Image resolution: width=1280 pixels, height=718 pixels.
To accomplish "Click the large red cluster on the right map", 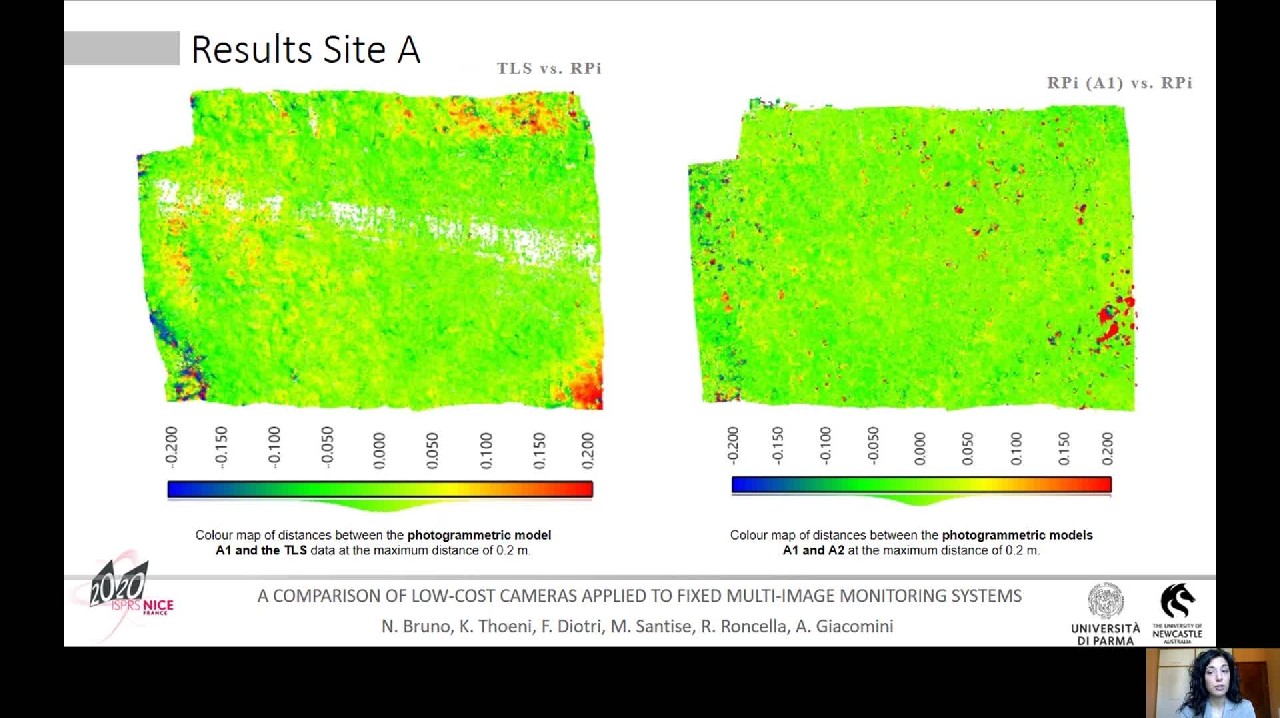I will click(x=1112, y=318).
